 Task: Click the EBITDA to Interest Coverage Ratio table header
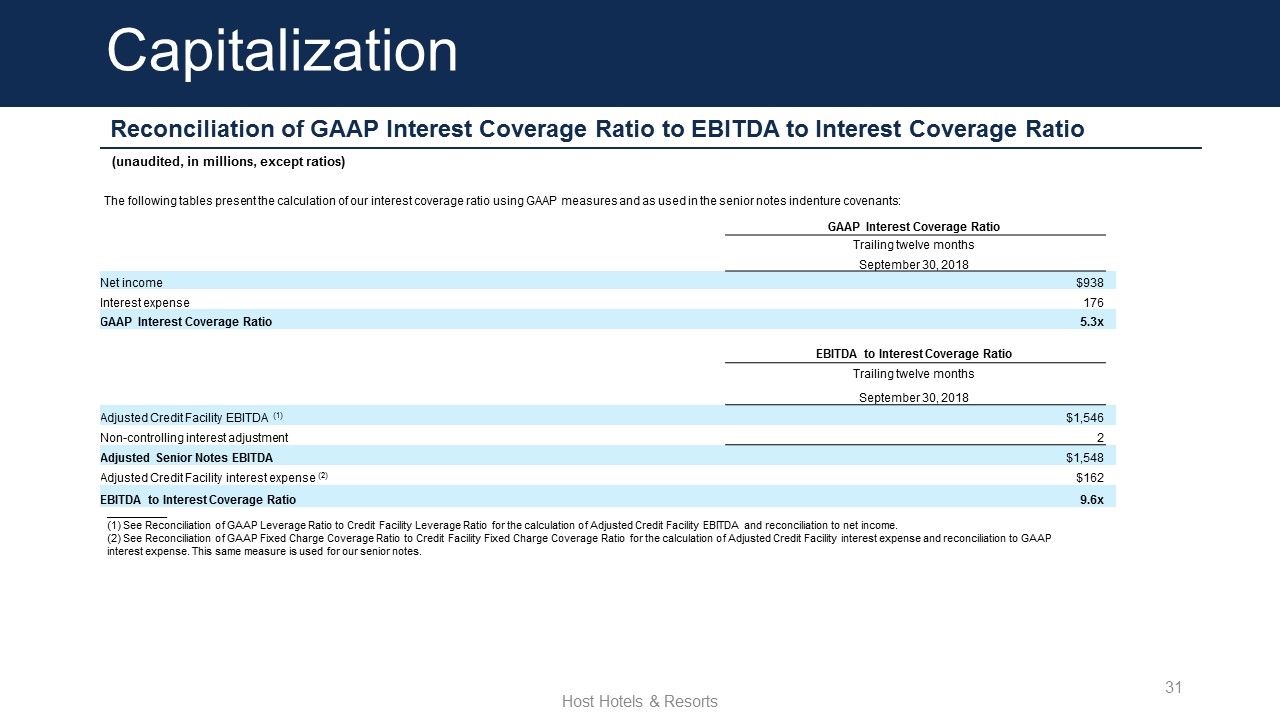coord(913,354)
